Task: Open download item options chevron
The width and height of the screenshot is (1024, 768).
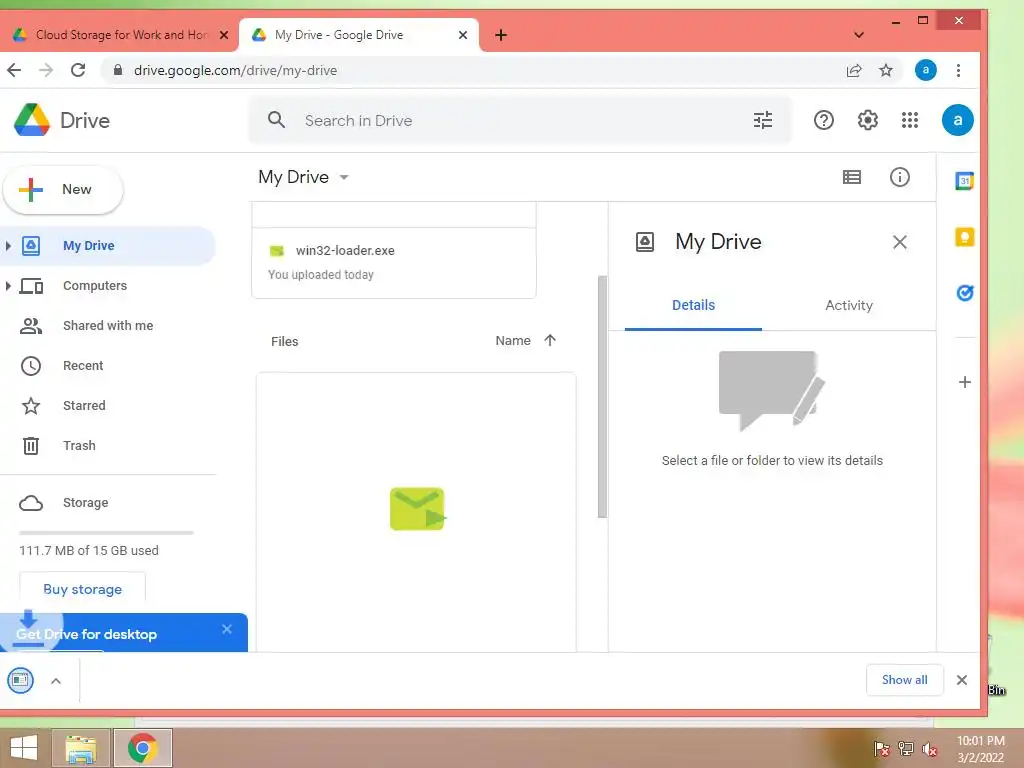Action: pyautogui.click(x=56, y=681)
